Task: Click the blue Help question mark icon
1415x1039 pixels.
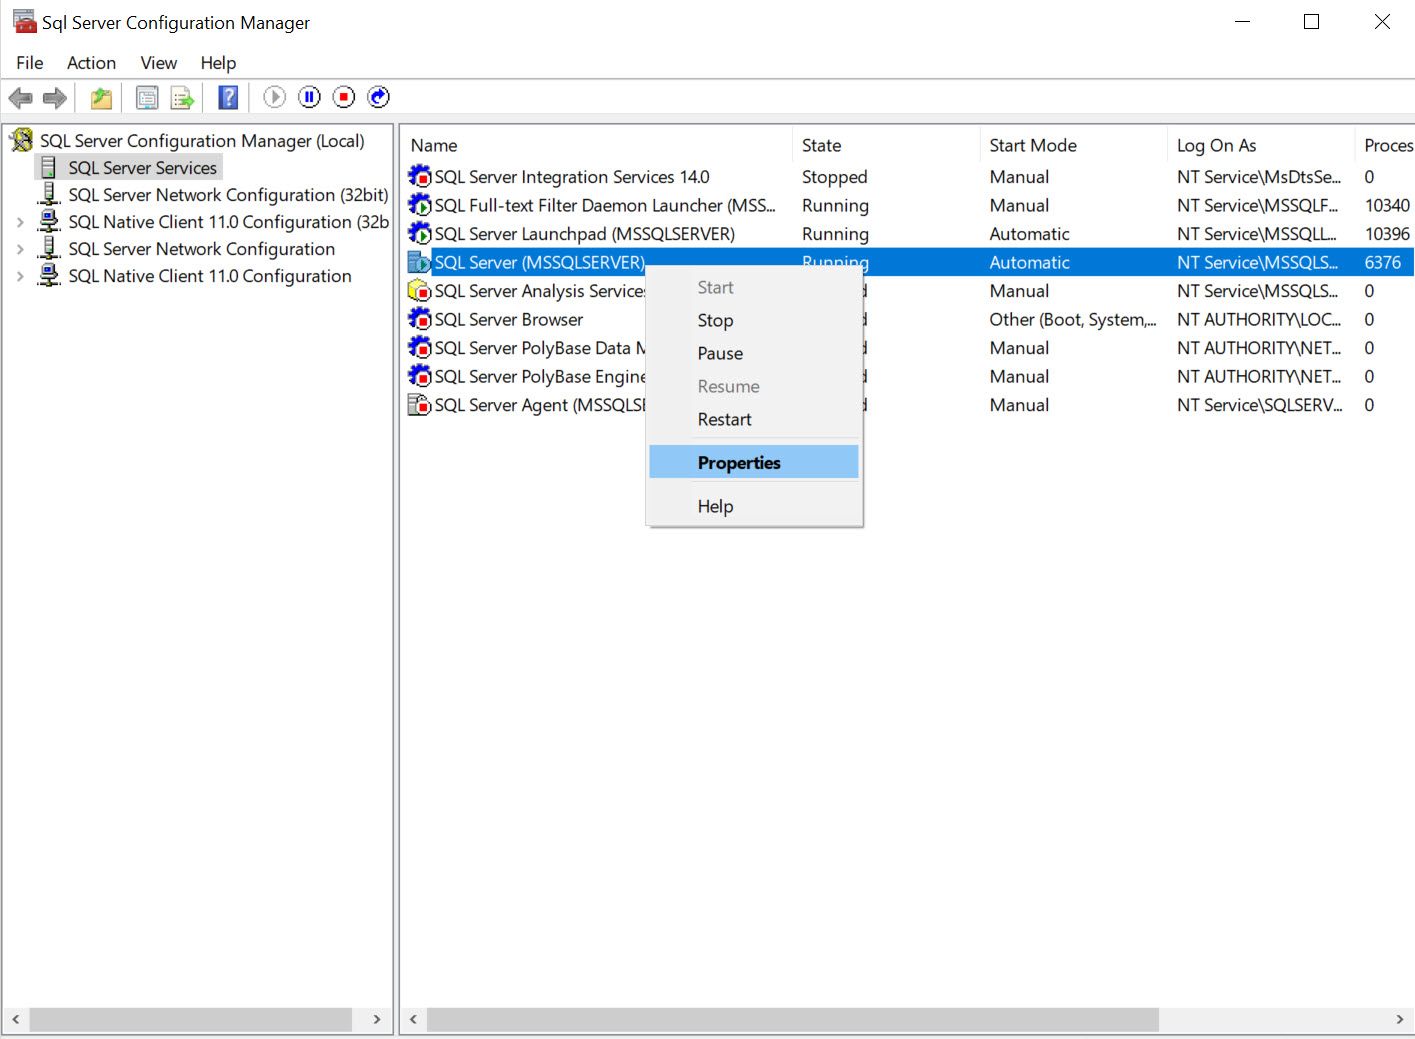Action: (x=228, y=97)
